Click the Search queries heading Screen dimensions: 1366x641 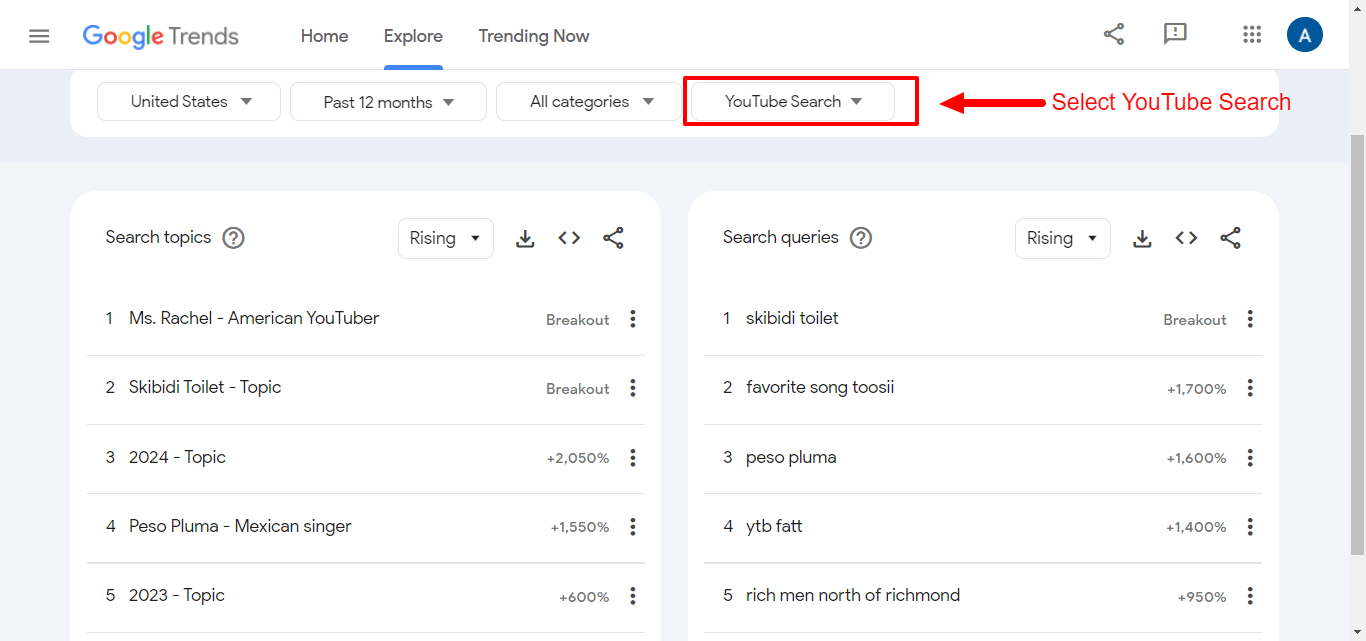[x=781, y=237]
